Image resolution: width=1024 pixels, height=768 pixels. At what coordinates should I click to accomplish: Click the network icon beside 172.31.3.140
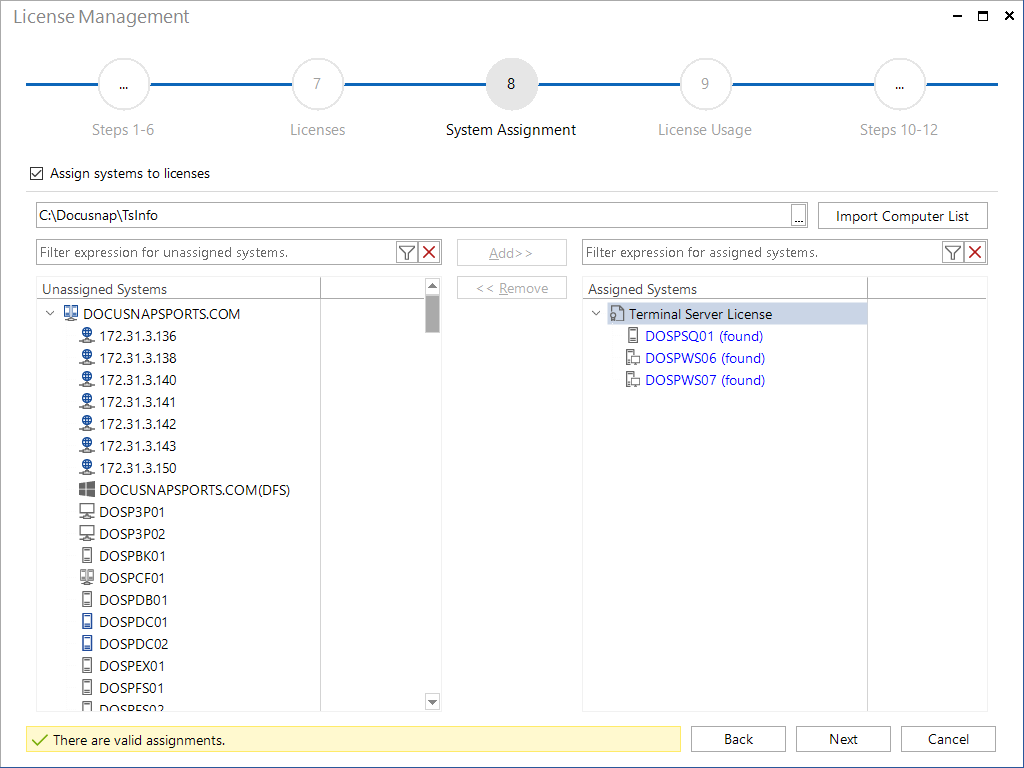[x=87, y=379]
